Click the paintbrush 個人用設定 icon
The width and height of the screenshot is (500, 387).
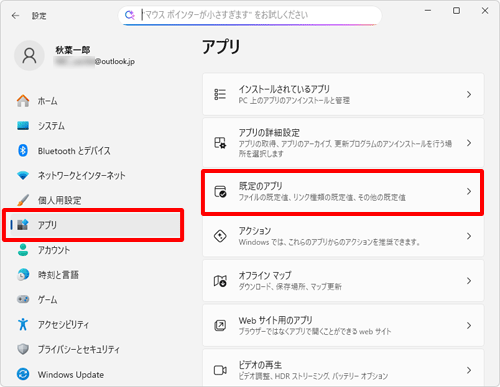[23, 200]
